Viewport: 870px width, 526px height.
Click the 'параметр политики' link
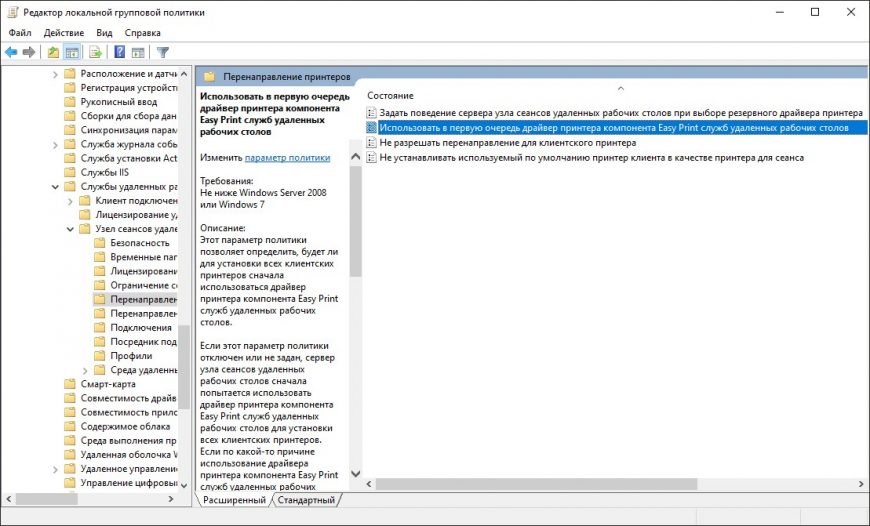(287, 158)
